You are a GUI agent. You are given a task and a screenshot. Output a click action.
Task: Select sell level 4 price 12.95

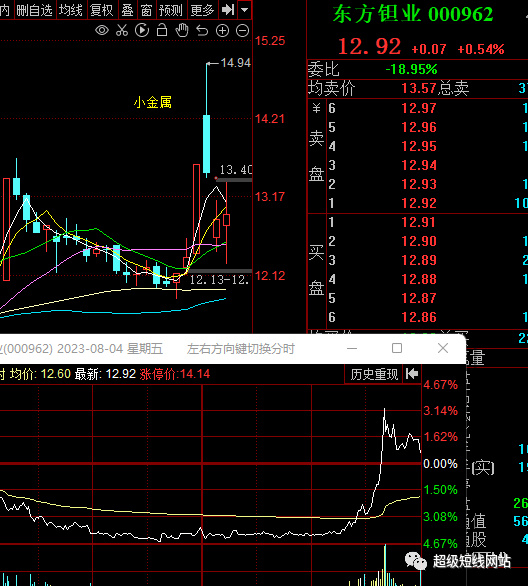click(419, 146)
